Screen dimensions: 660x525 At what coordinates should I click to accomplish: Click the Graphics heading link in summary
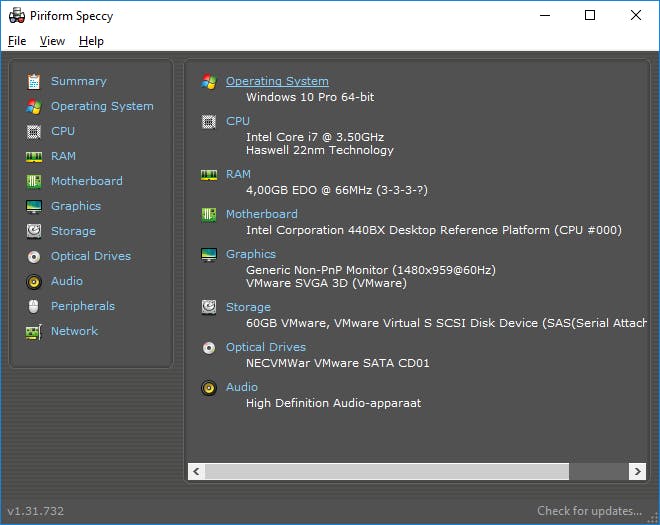(251, 254)
